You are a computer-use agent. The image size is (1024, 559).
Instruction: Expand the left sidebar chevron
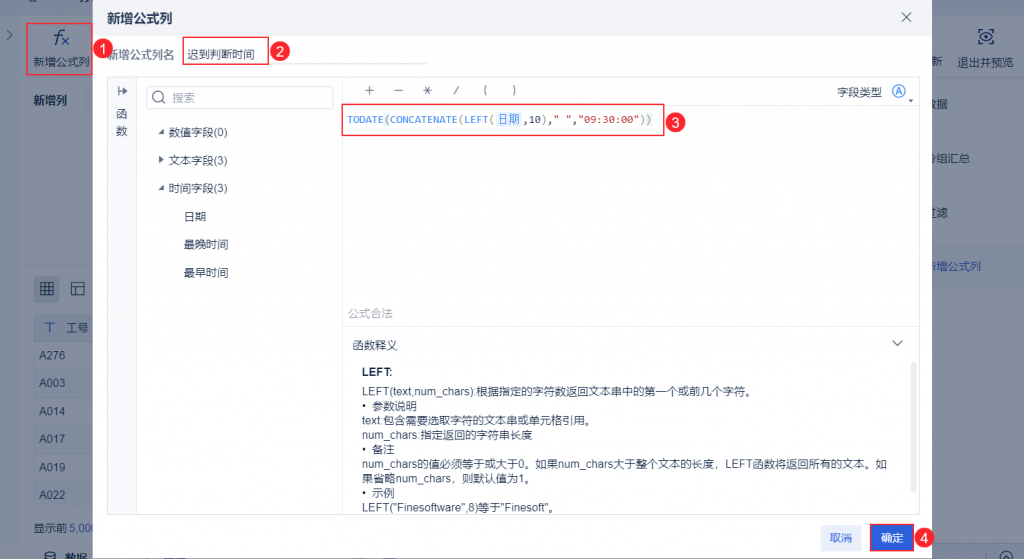pyautogui.click(x=9, y=35)
